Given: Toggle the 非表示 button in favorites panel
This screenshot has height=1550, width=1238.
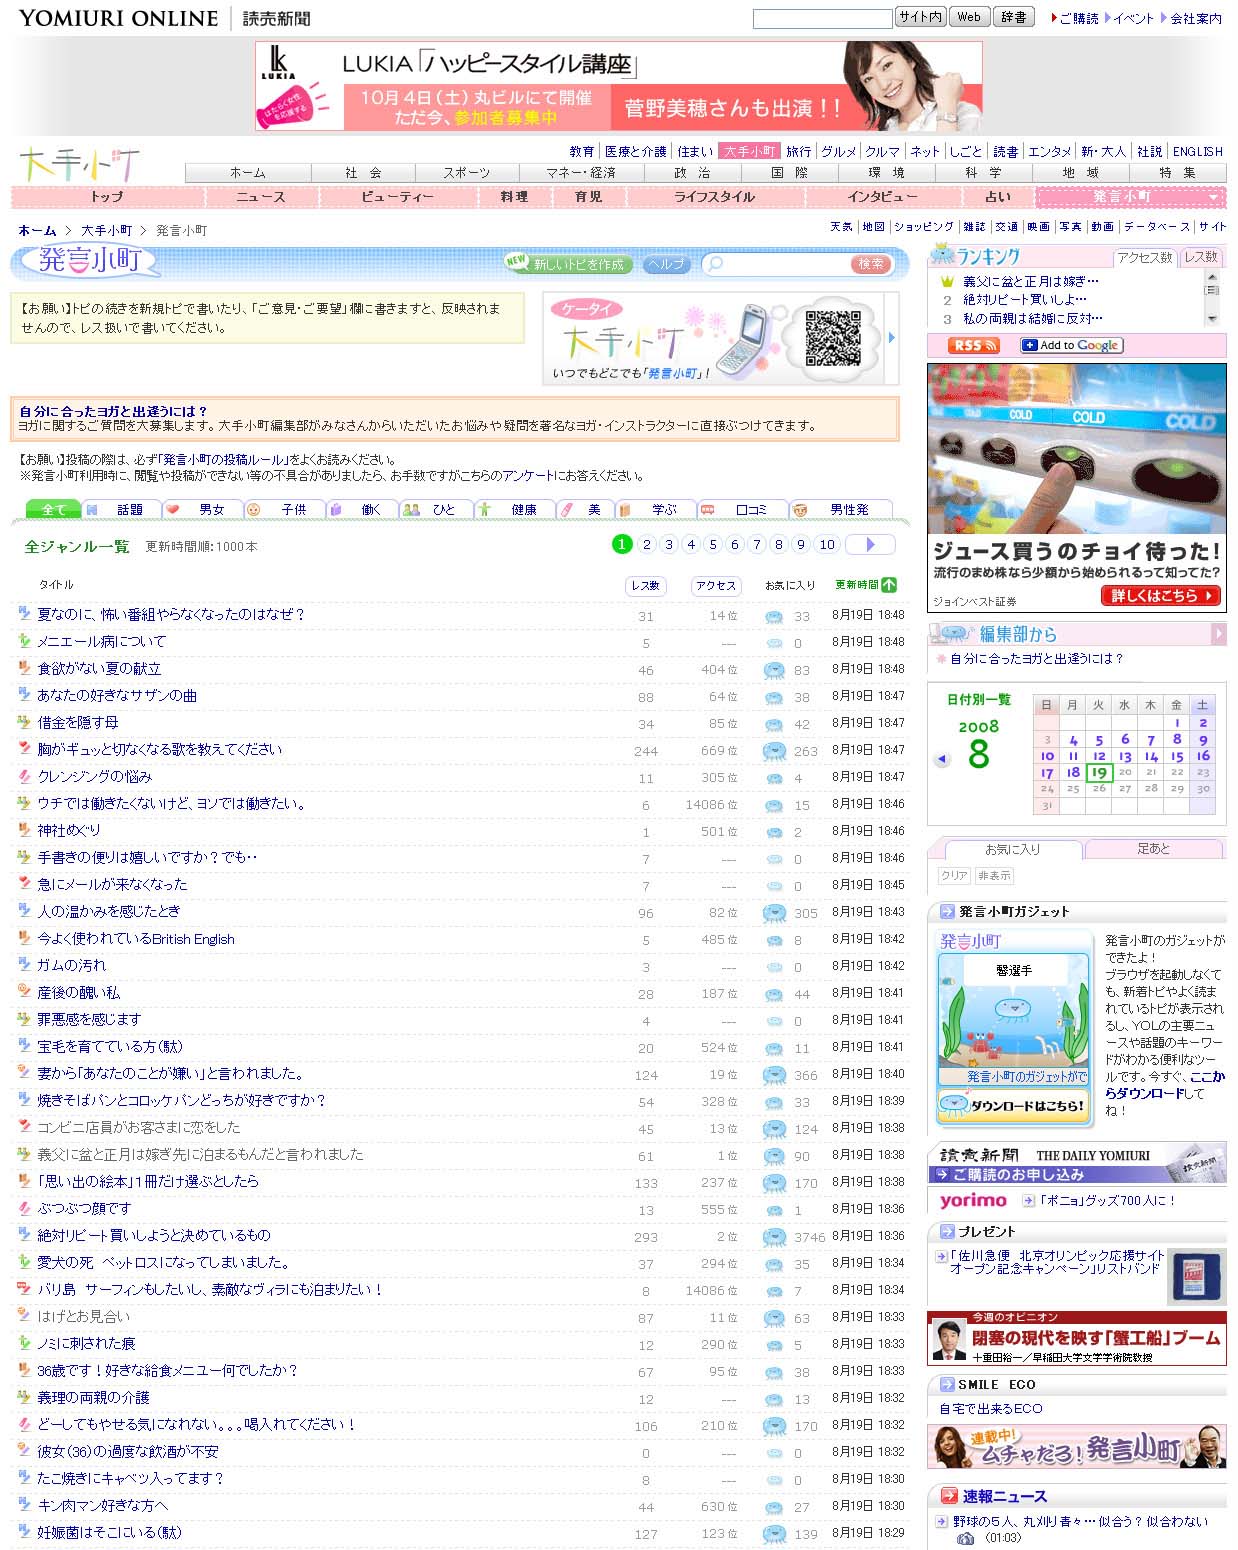Looking at the screenshot, I should pyautogui.click(x=993, y=875).
